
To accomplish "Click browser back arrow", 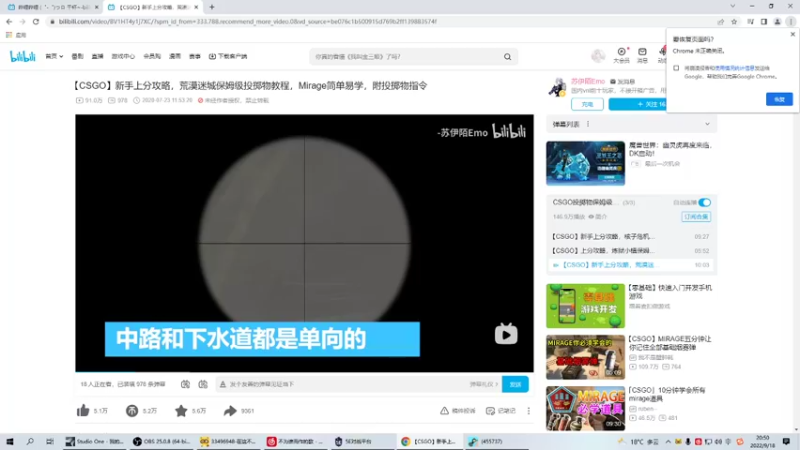I will point(9,21).
